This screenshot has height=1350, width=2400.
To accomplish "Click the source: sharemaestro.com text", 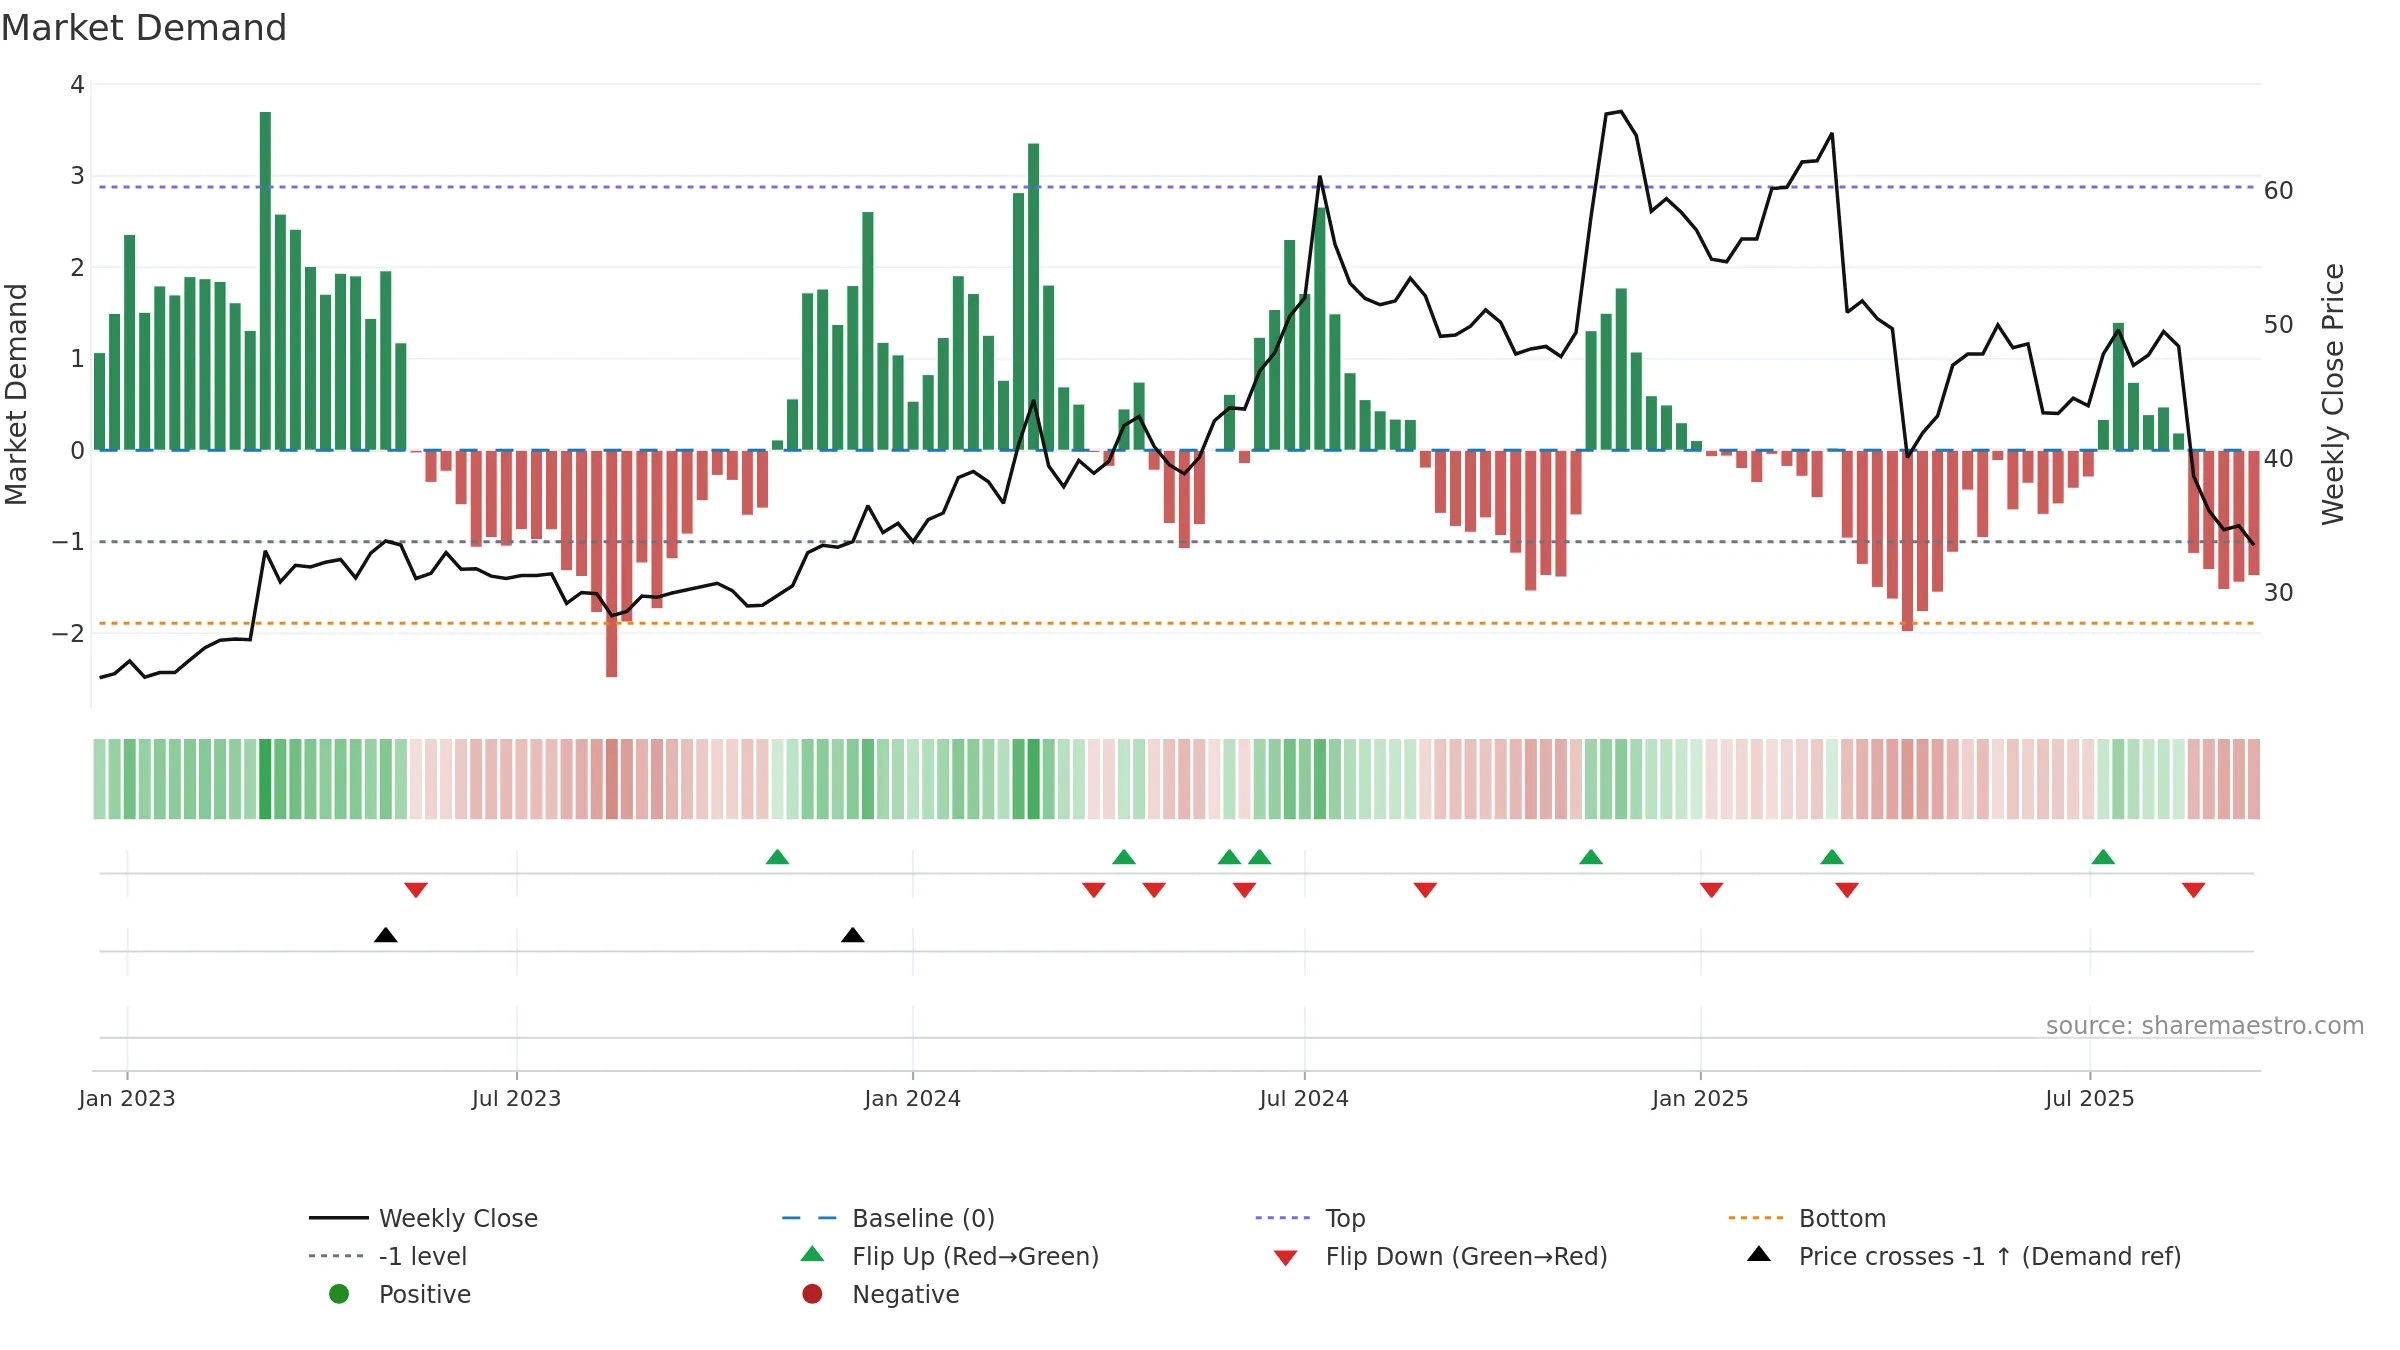I will tap(2205, 1026).
